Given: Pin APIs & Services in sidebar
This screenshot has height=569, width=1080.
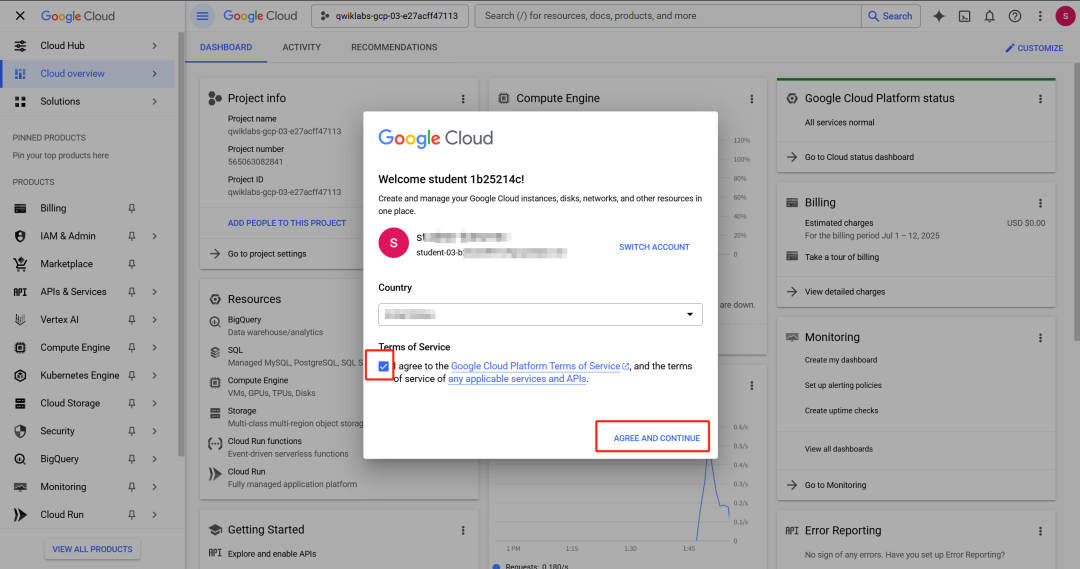Looking at the screenshot, I should [x=132, y=291].
